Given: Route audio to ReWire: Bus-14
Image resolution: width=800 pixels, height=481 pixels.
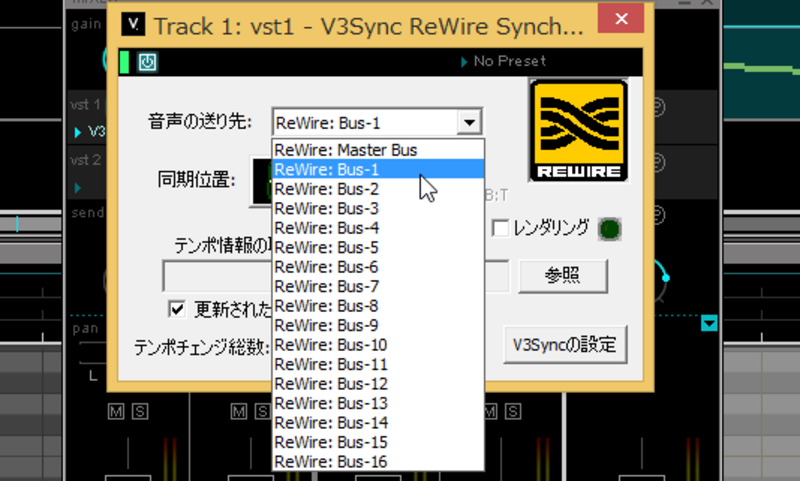Looking at the screenshot, I should (x=378, y=422).
